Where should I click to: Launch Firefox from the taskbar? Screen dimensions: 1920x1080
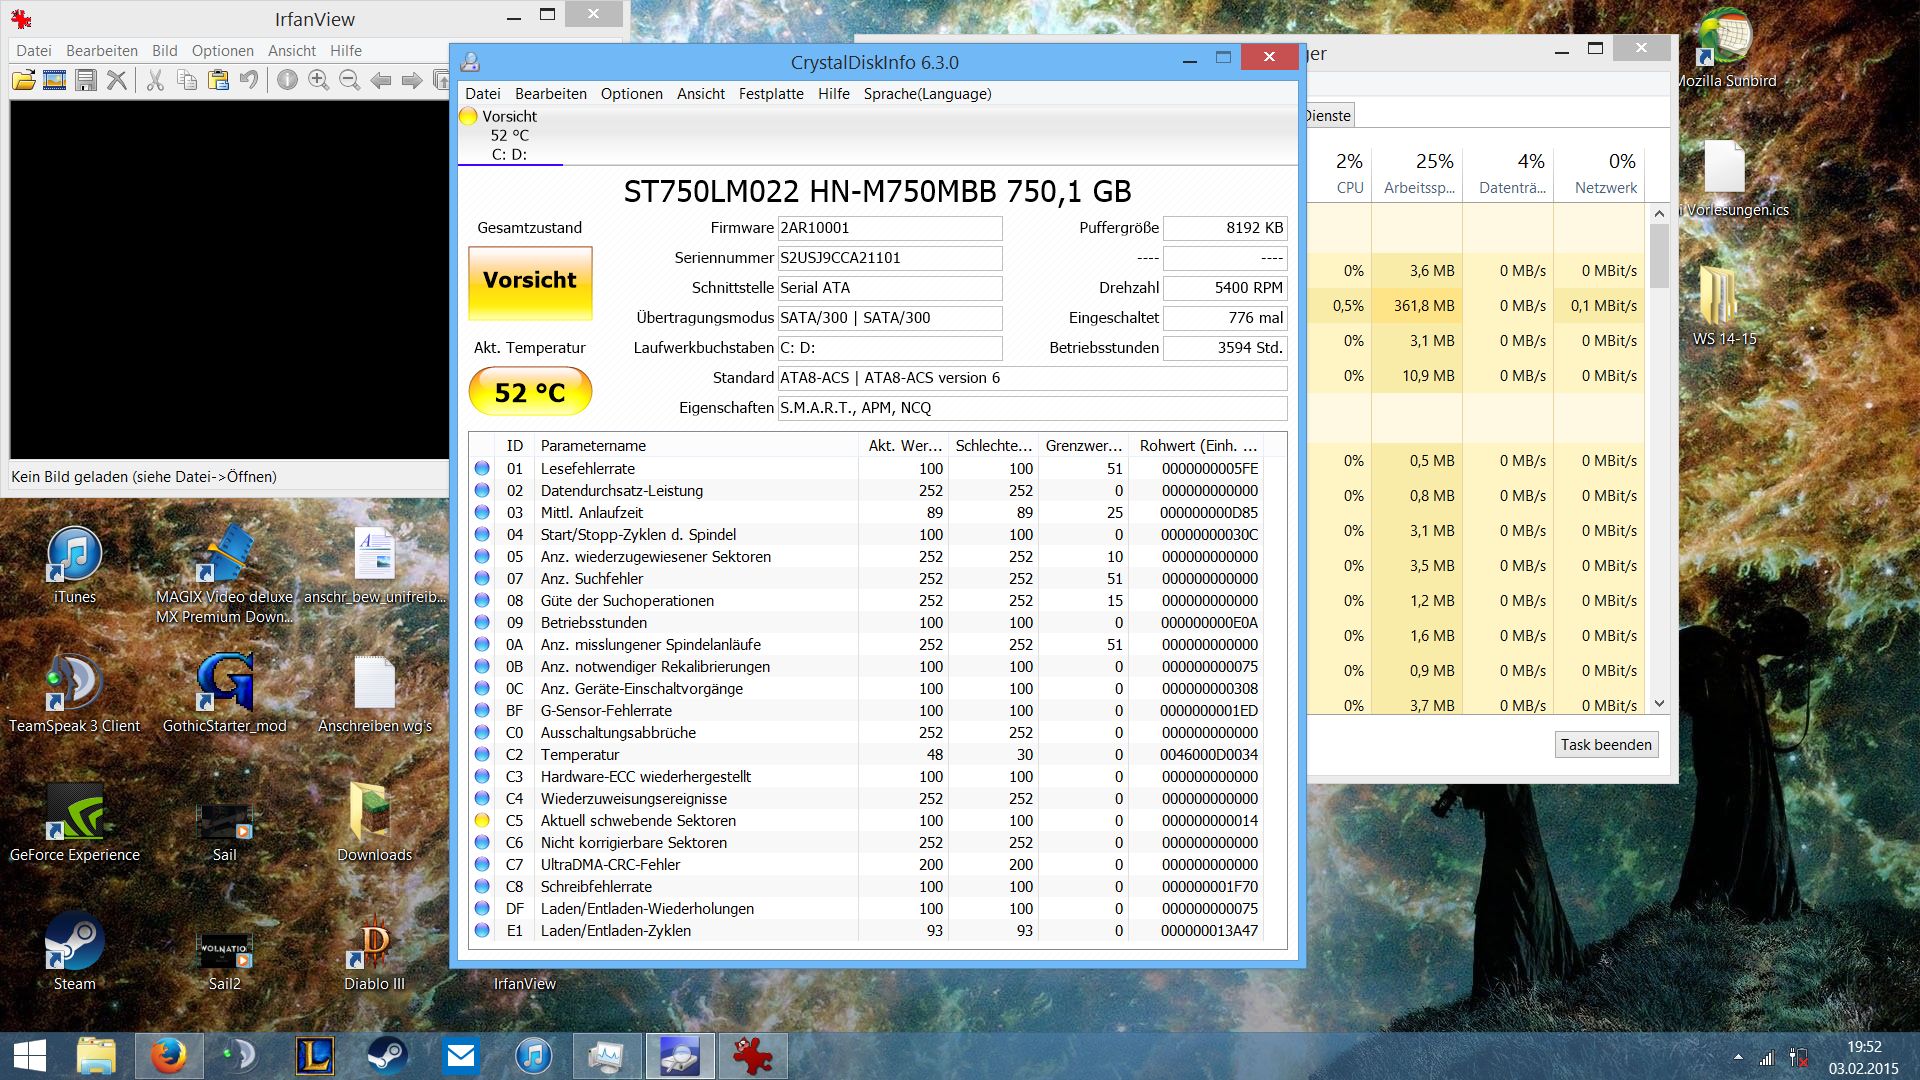(x=168, y=1056)
